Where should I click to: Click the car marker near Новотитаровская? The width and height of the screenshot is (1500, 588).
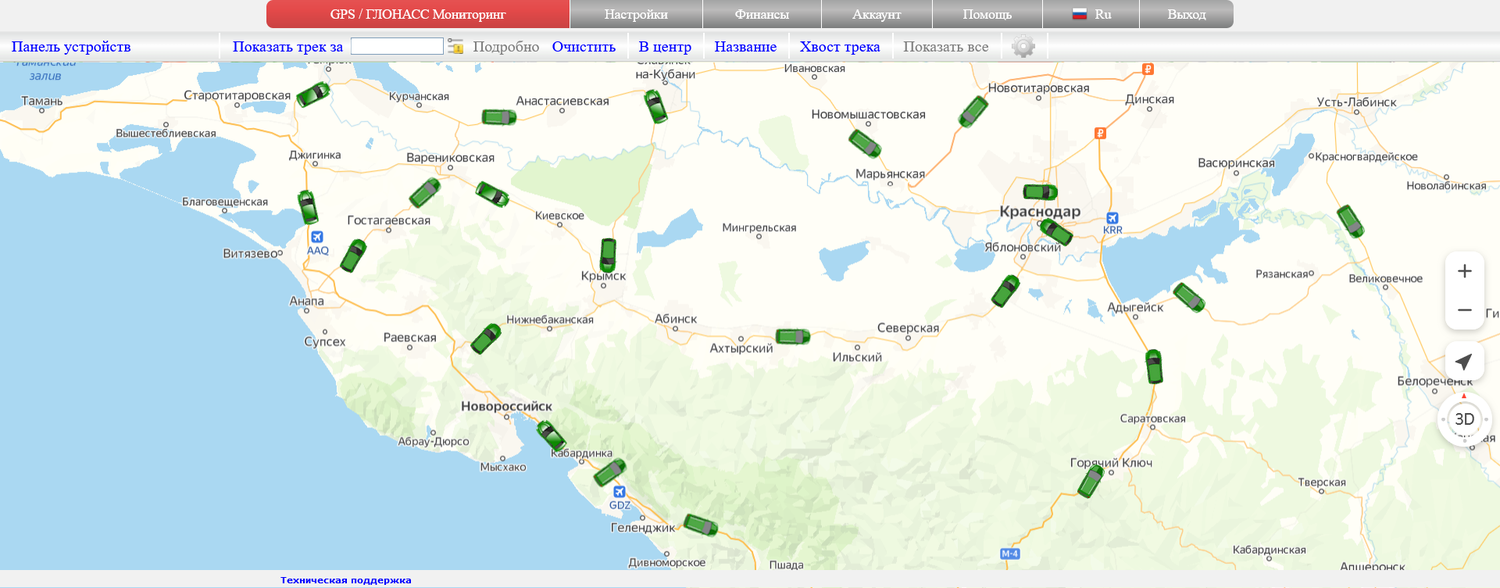click(x=973, y=112)
